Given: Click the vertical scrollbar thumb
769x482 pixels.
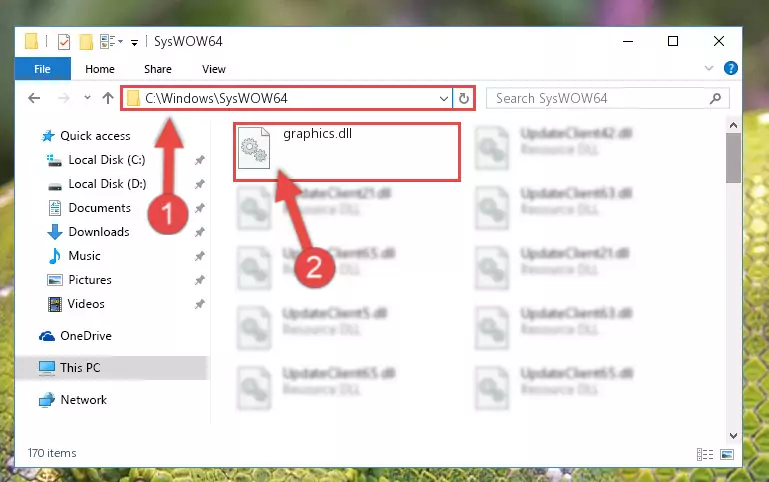Looking at the screenshot, I should coord(733,158).
